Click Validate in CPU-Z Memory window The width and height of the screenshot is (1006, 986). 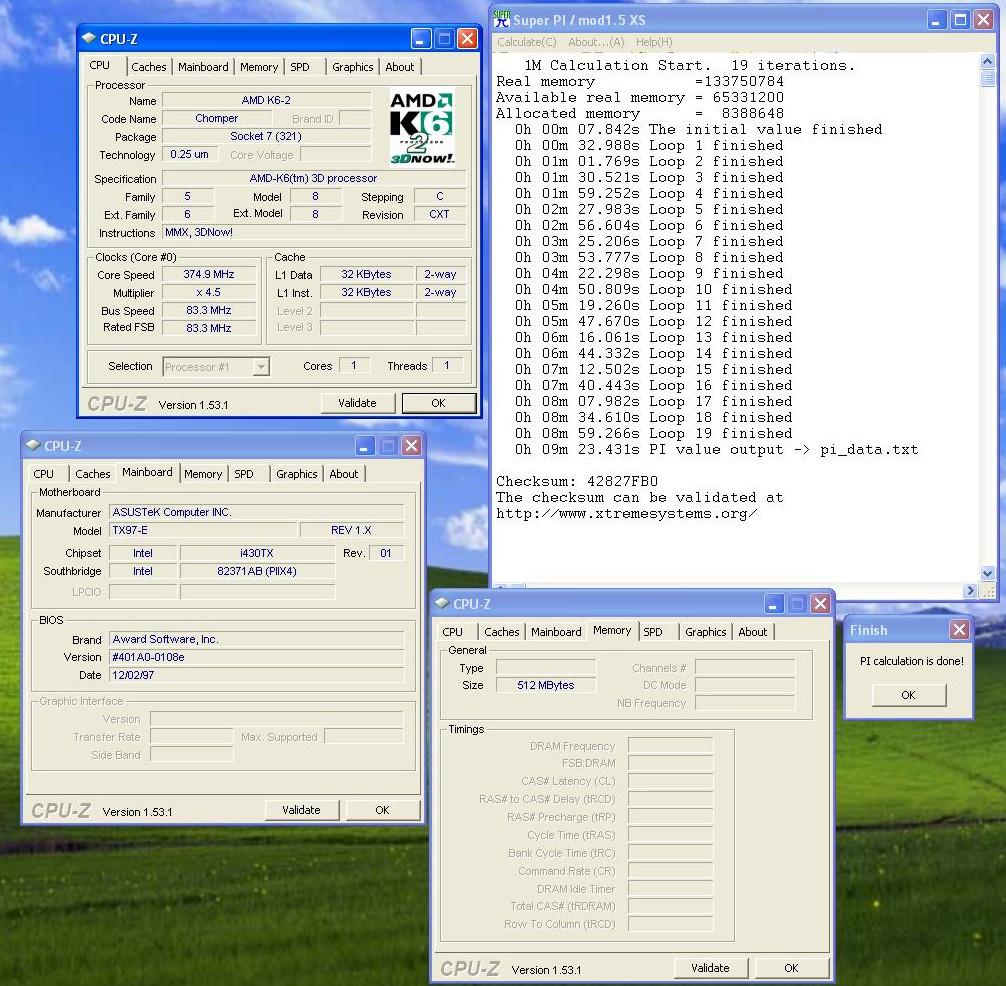[x=710, y=967]
